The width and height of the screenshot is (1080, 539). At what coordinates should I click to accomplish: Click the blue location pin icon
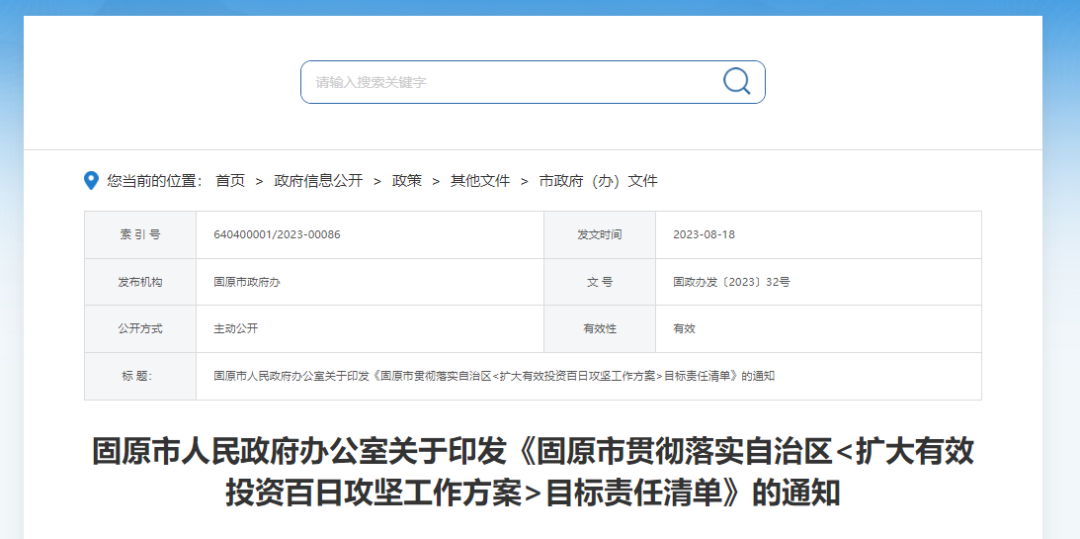pyautogui.click(x=91, y=180)
